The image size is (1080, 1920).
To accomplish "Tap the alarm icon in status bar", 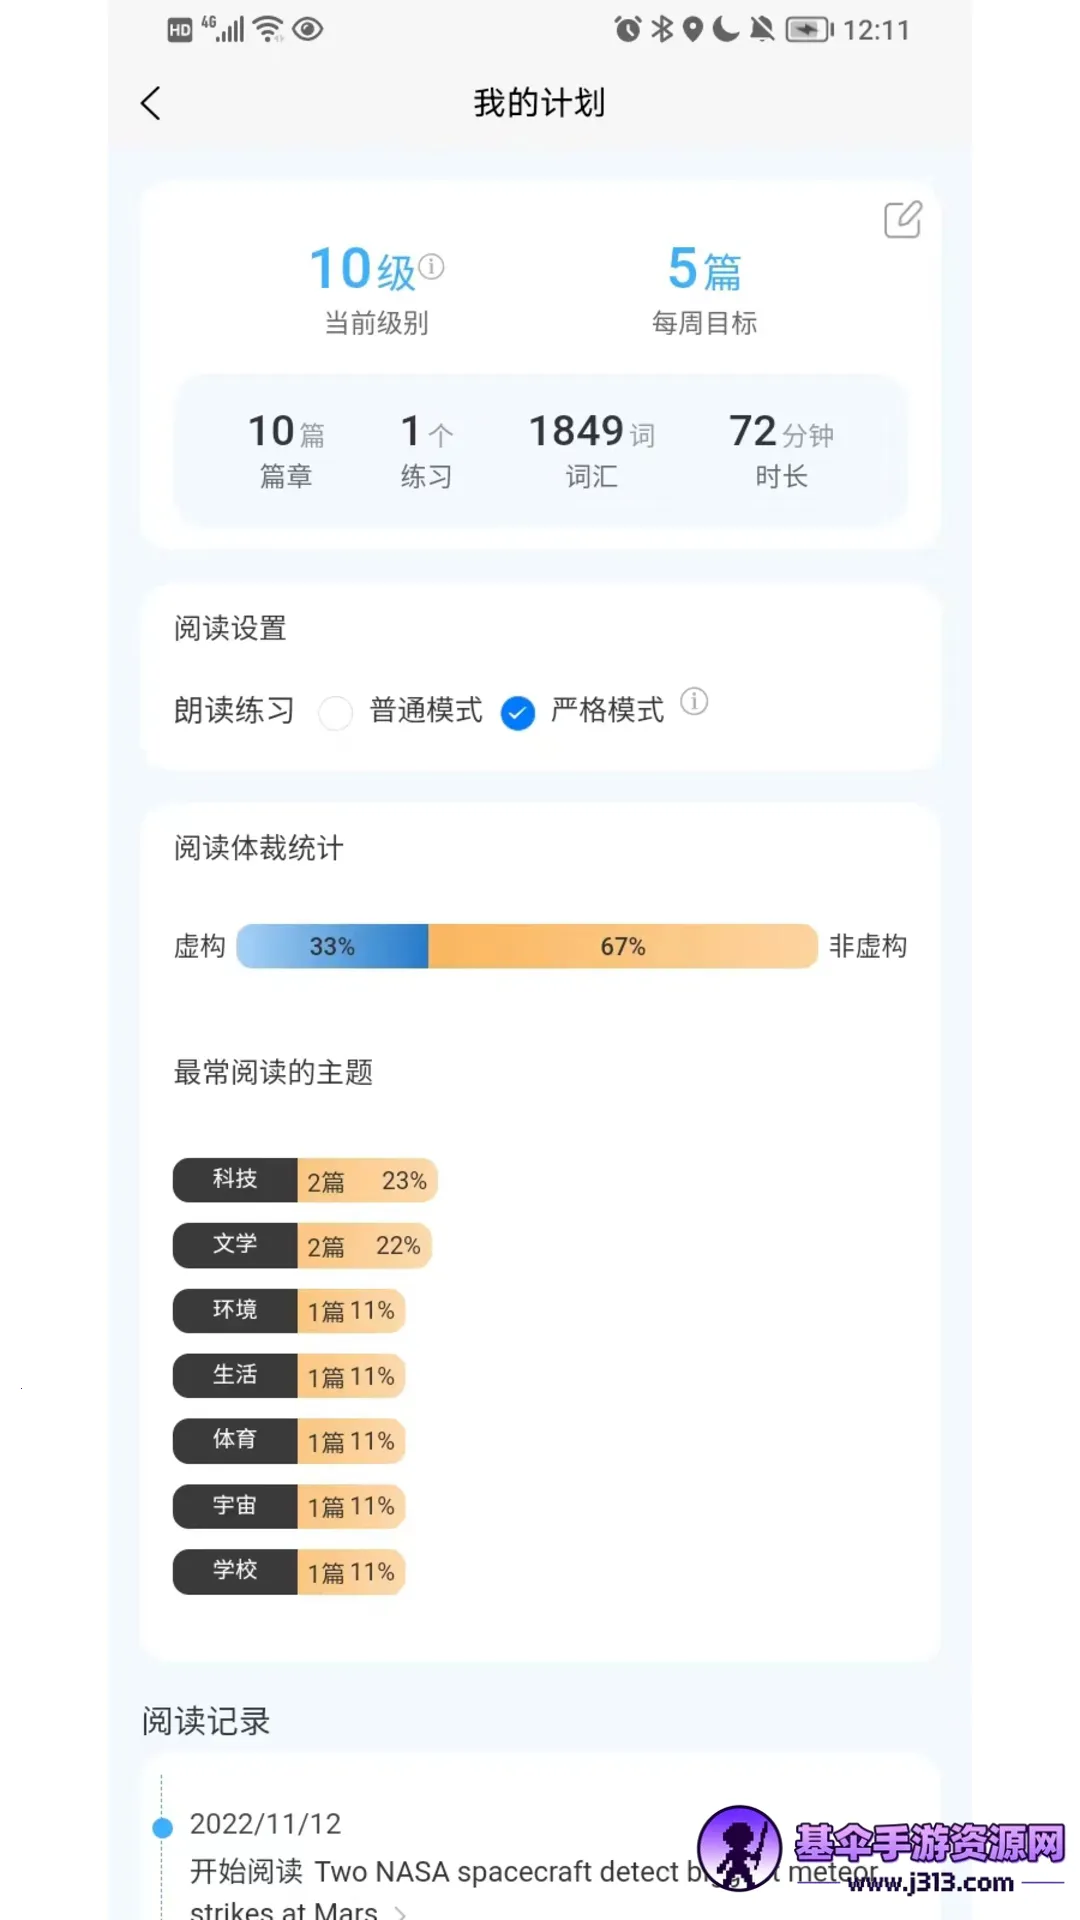I will [x=627, y=29].
